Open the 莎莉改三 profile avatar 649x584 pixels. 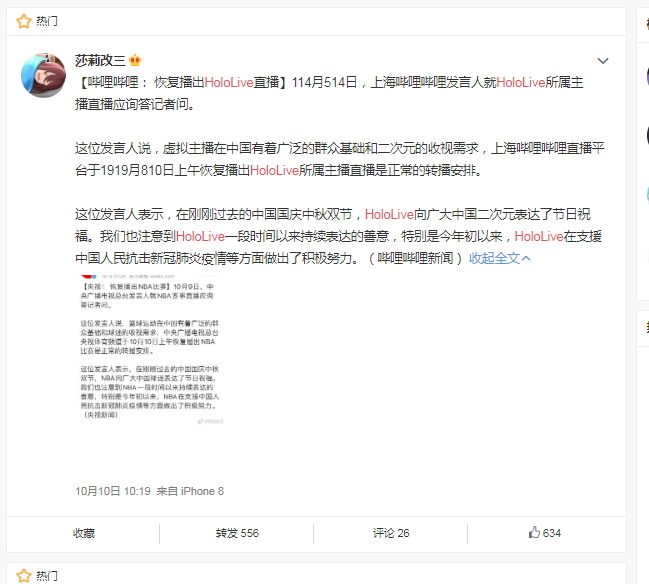coord(43,75)
